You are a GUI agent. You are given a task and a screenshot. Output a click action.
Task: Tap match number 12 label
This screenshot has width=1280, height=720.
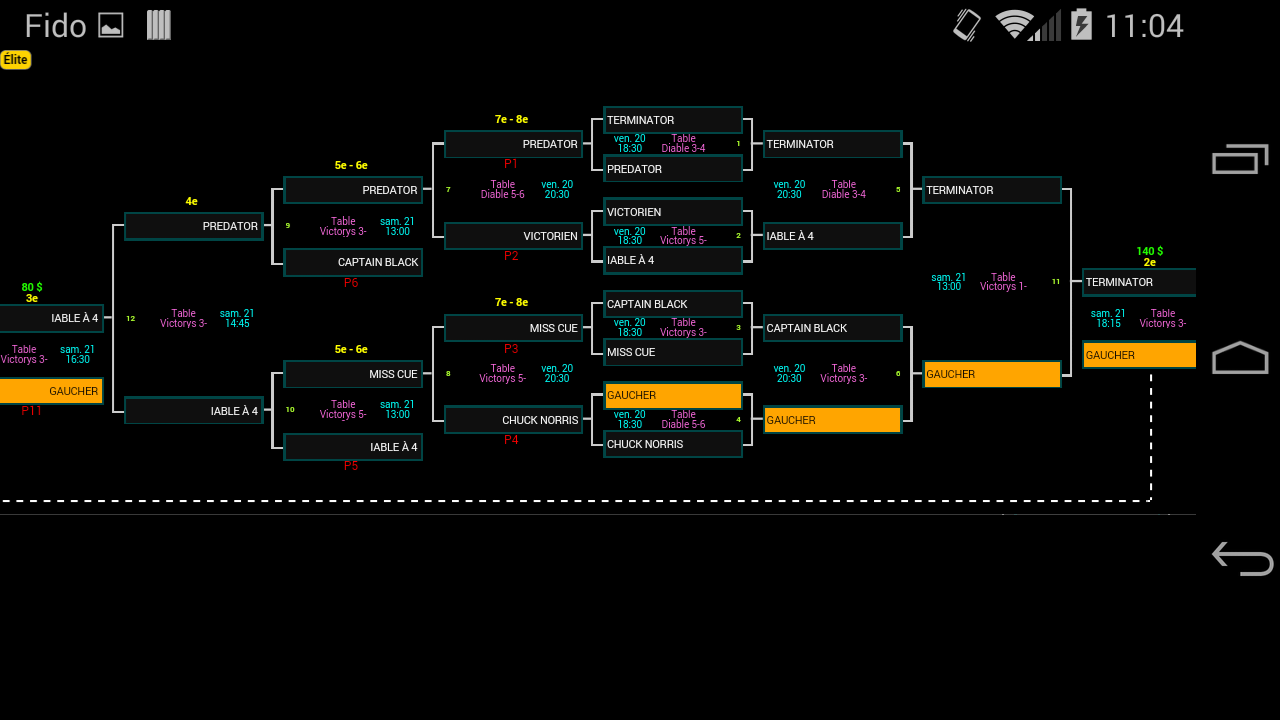[x=130, y=319]
